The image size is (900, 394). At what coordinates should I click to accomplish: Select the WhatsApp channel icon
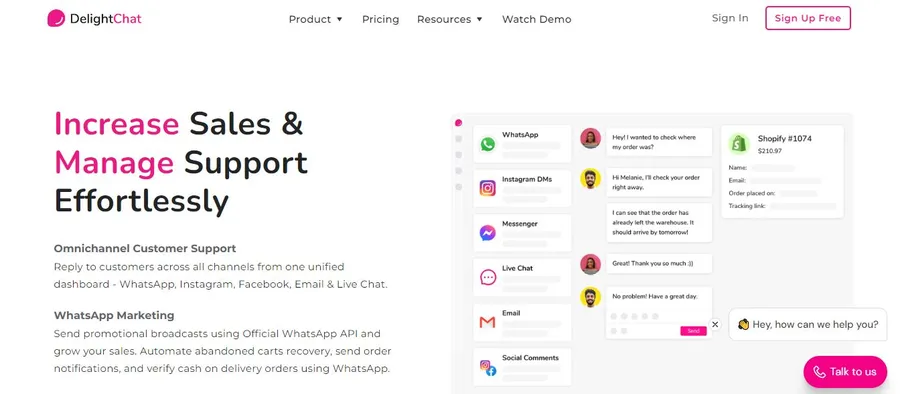click(487, 144)
